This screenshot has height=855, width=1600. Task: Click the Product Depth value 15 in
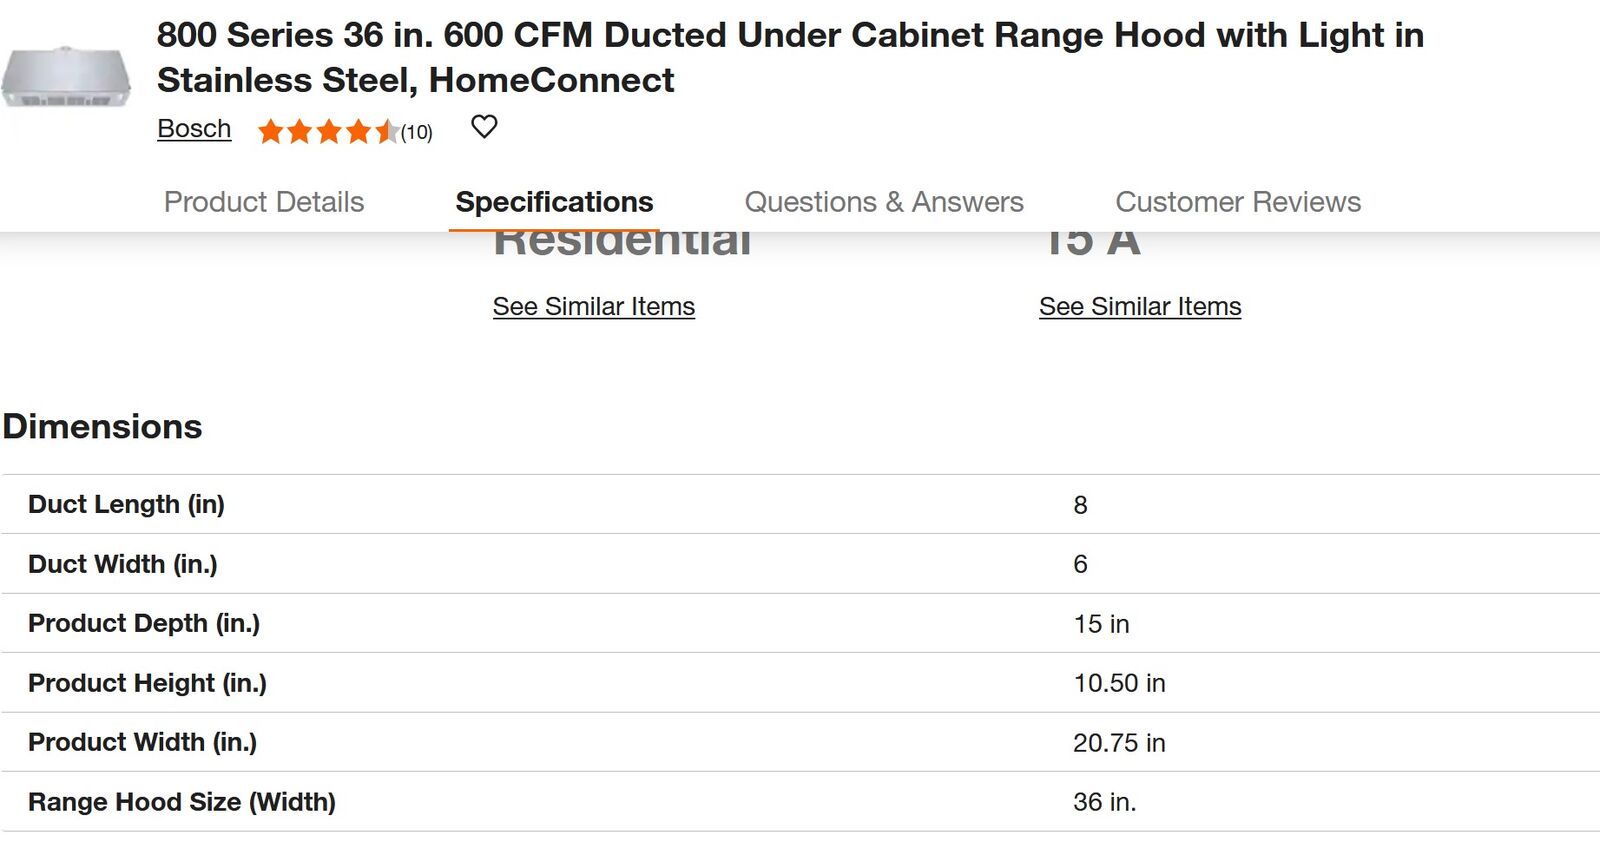(x=1101, y=624)
